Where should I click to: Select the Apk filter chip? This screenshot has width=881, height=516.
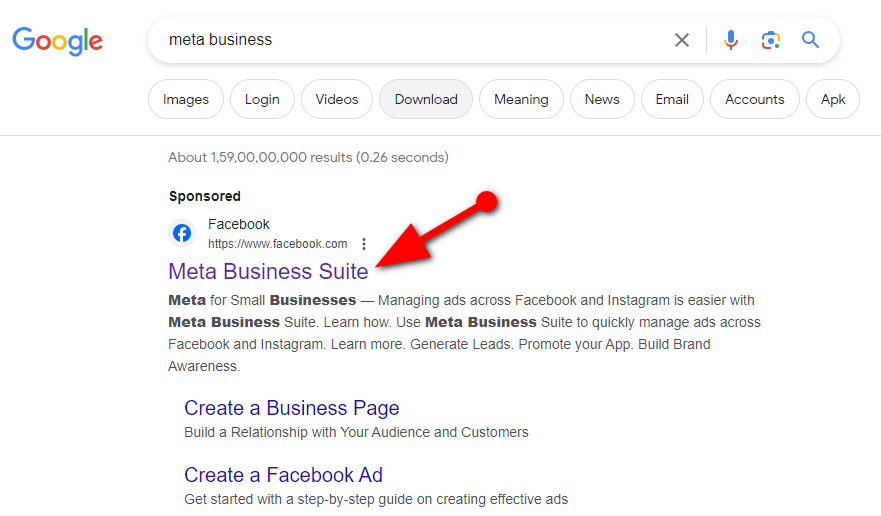click(833, 99)
